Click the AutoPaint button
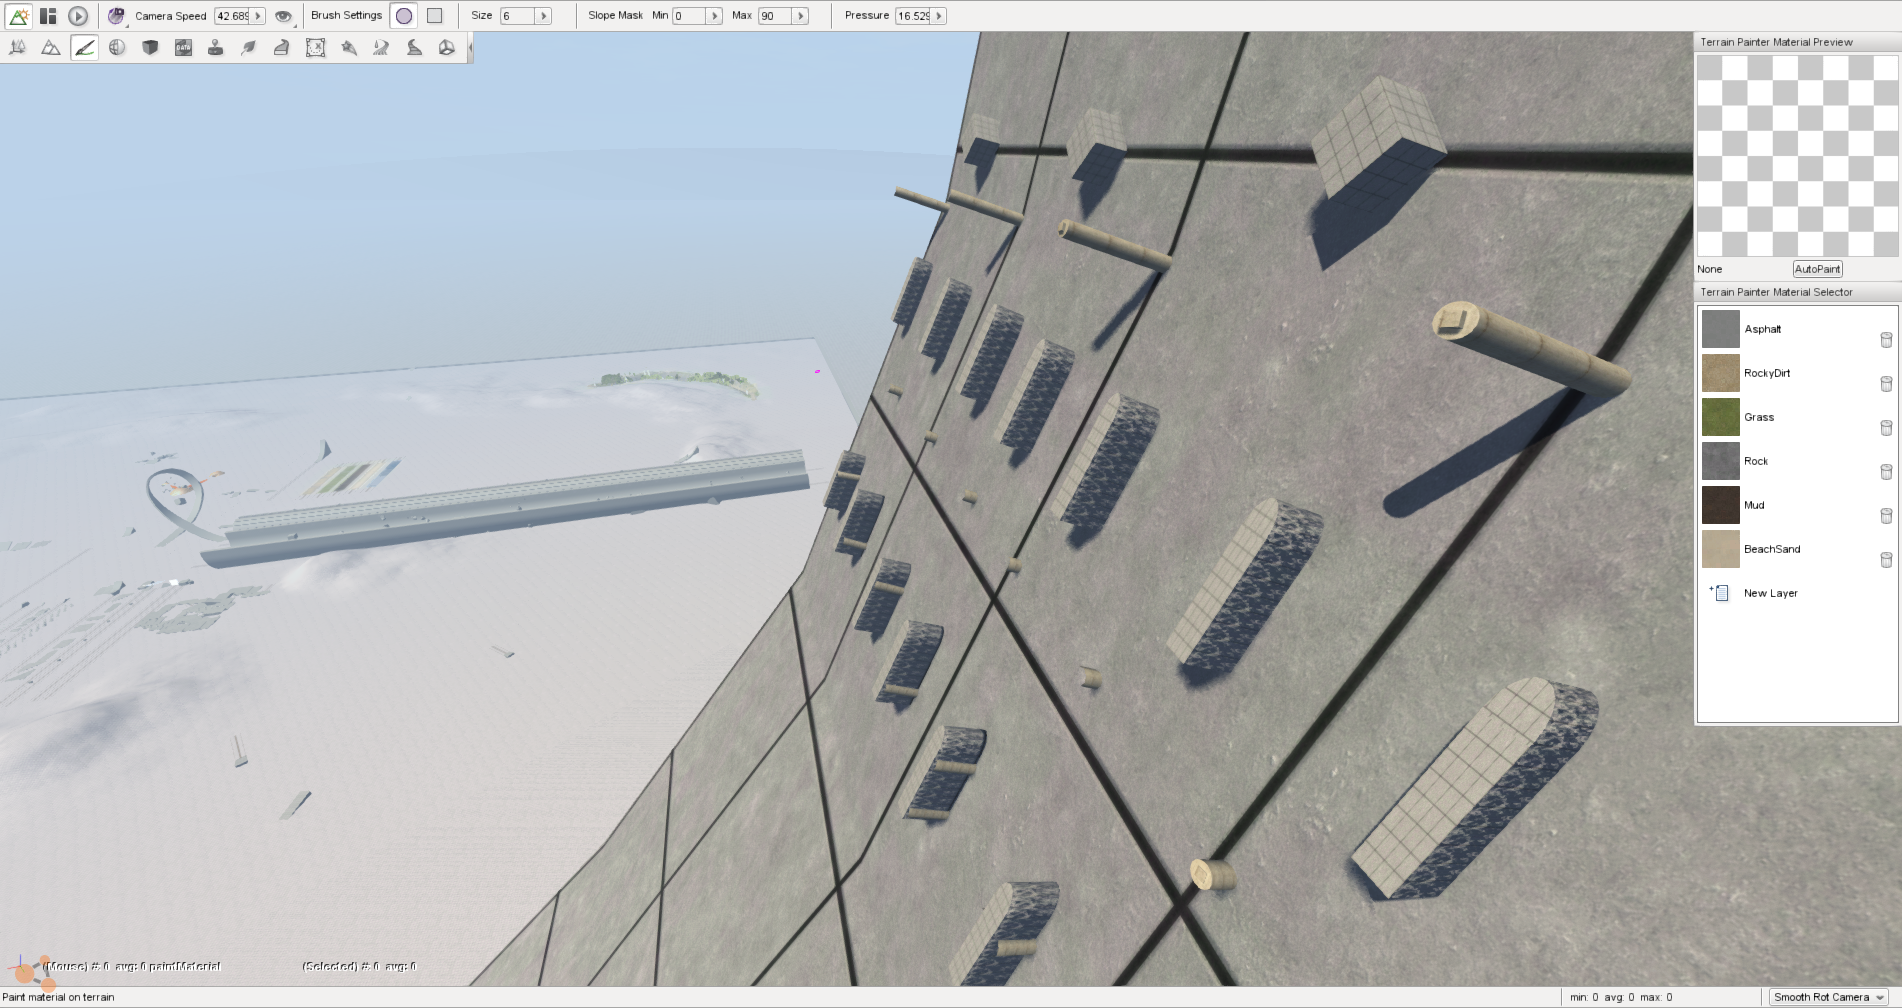This screenshot has height=1008, width=1902. [1817, 269]
